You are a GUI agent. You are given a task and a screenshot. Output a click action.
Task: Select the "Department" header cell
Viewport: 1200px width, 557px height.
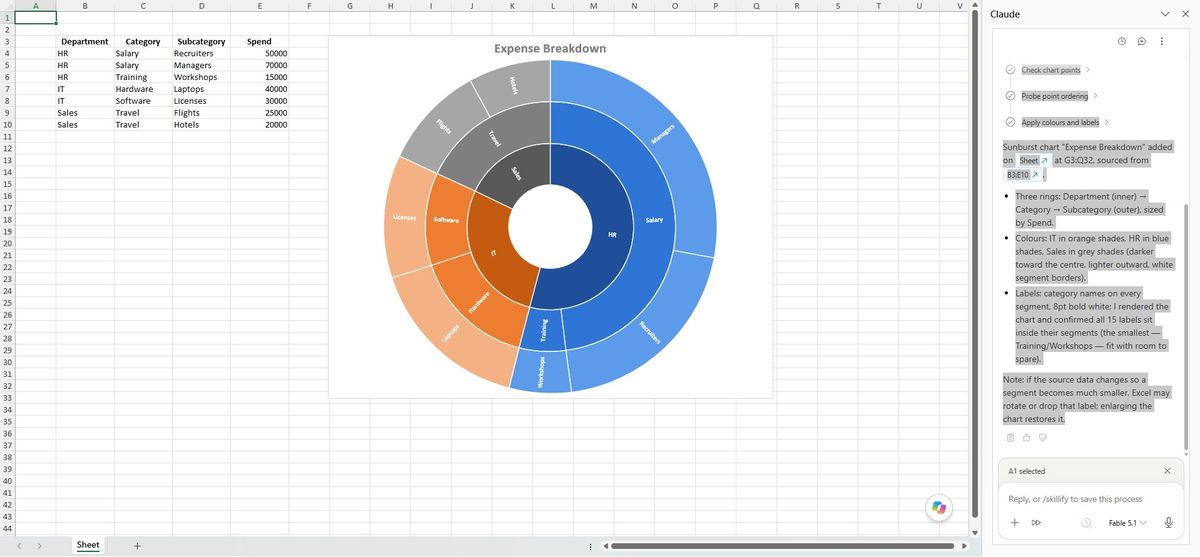85,42
